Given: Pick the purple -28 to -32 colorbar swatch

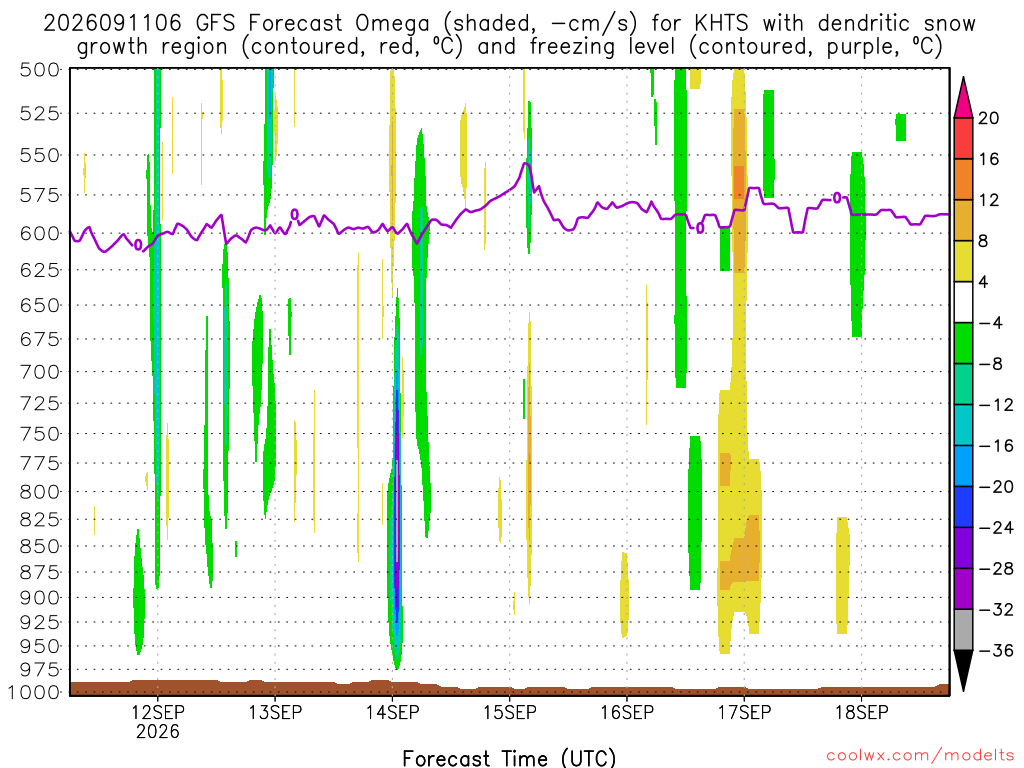Looking at the screenshot, I should pos(963,588).
